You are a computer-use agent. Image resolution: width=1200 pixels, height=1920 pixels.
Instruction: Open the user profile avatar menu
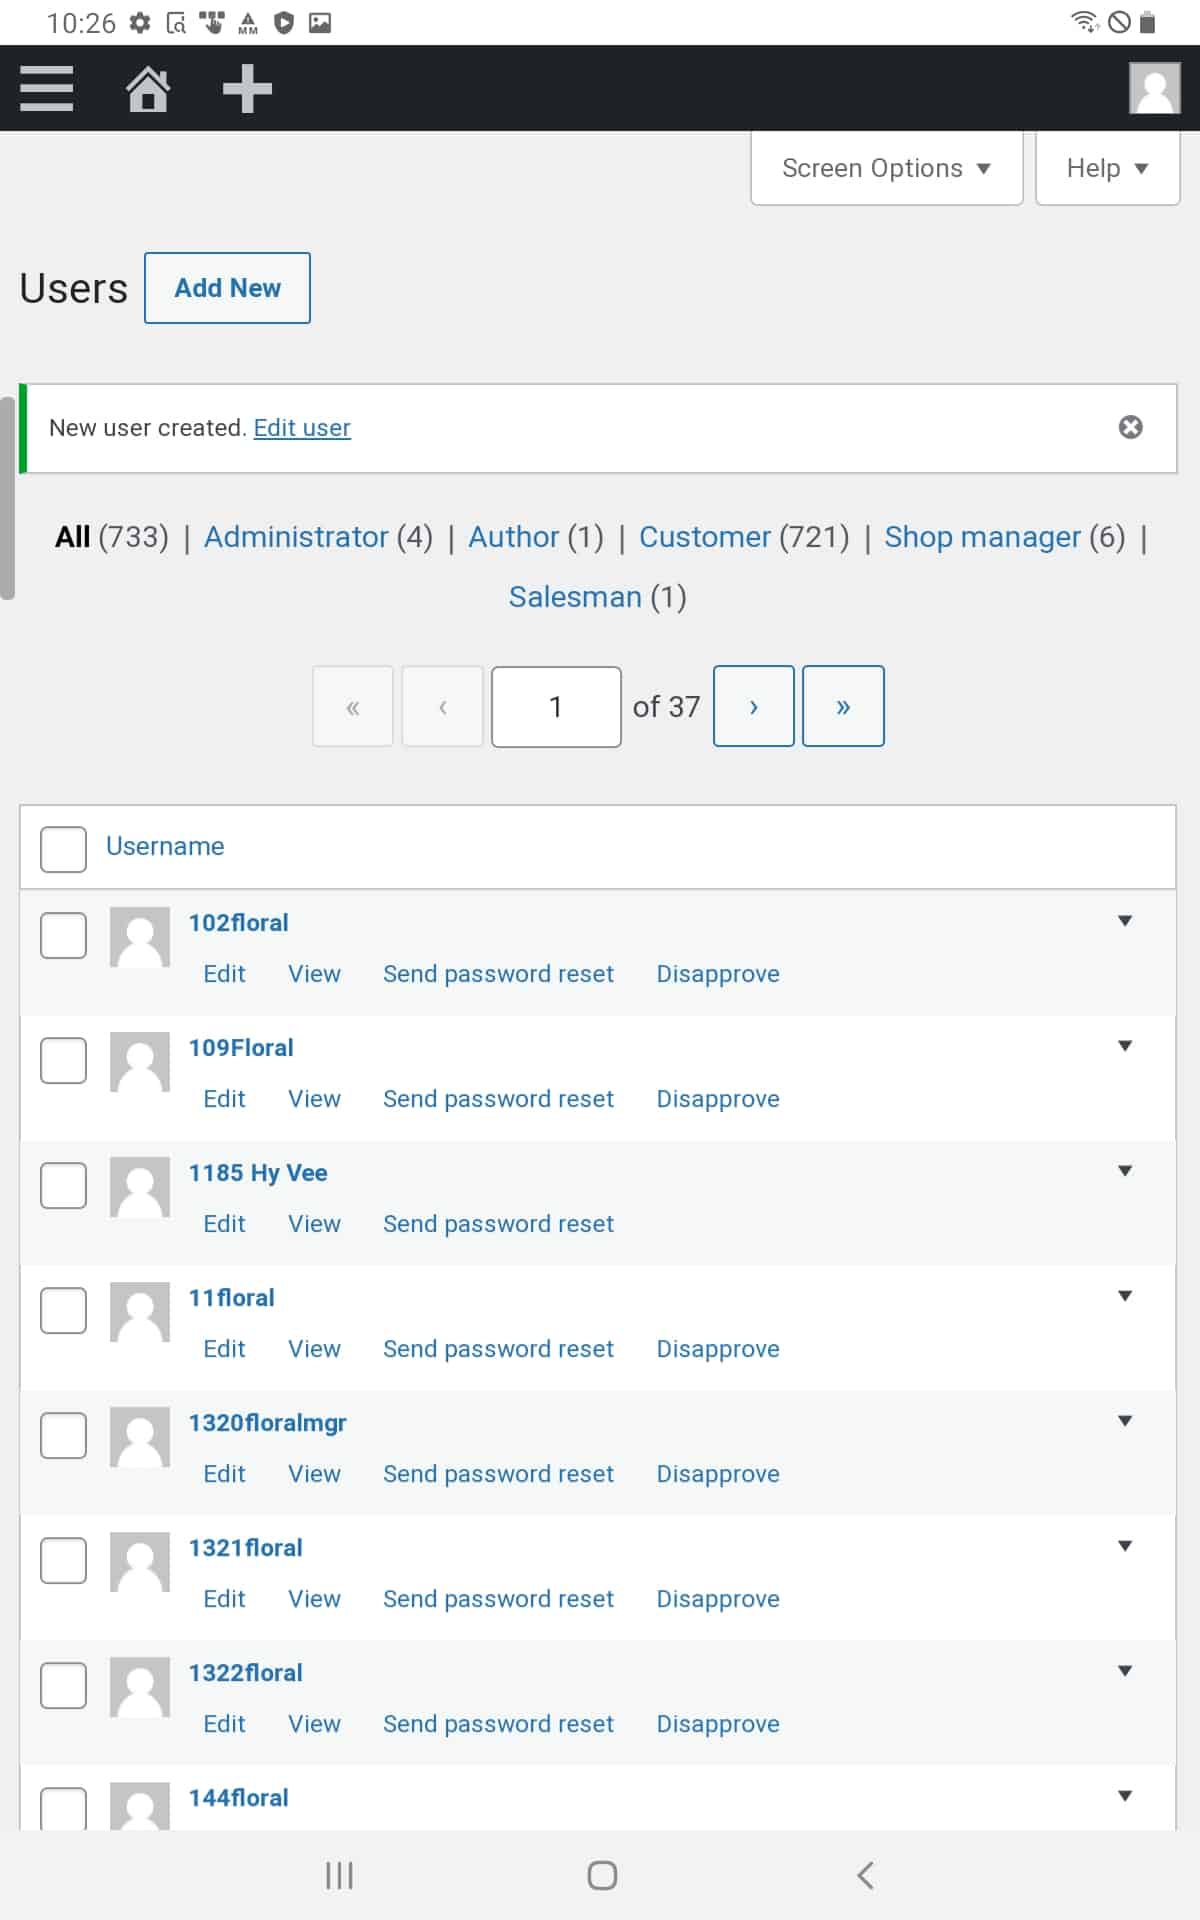coord(1154,88)
